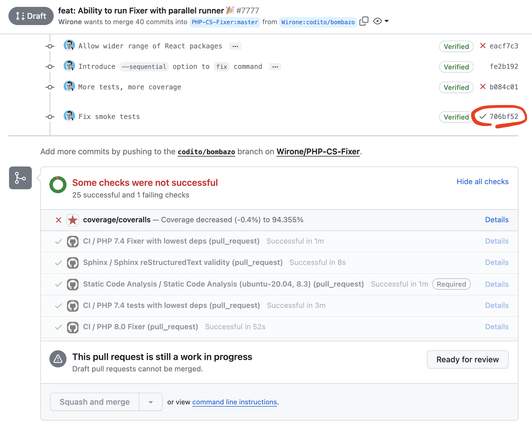Copy the head branch name icon

364,21
